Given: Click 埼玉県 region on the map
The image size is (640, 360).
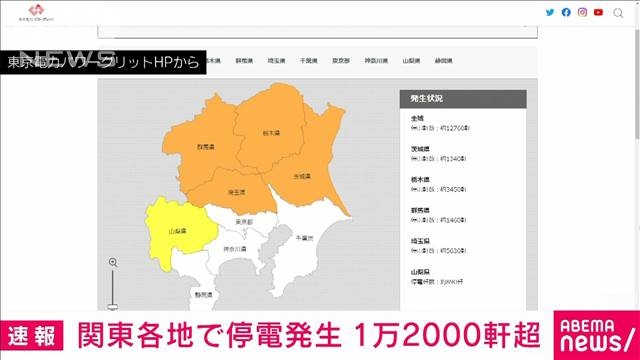Looking at the screenshot, I should [x=236, y=192].
